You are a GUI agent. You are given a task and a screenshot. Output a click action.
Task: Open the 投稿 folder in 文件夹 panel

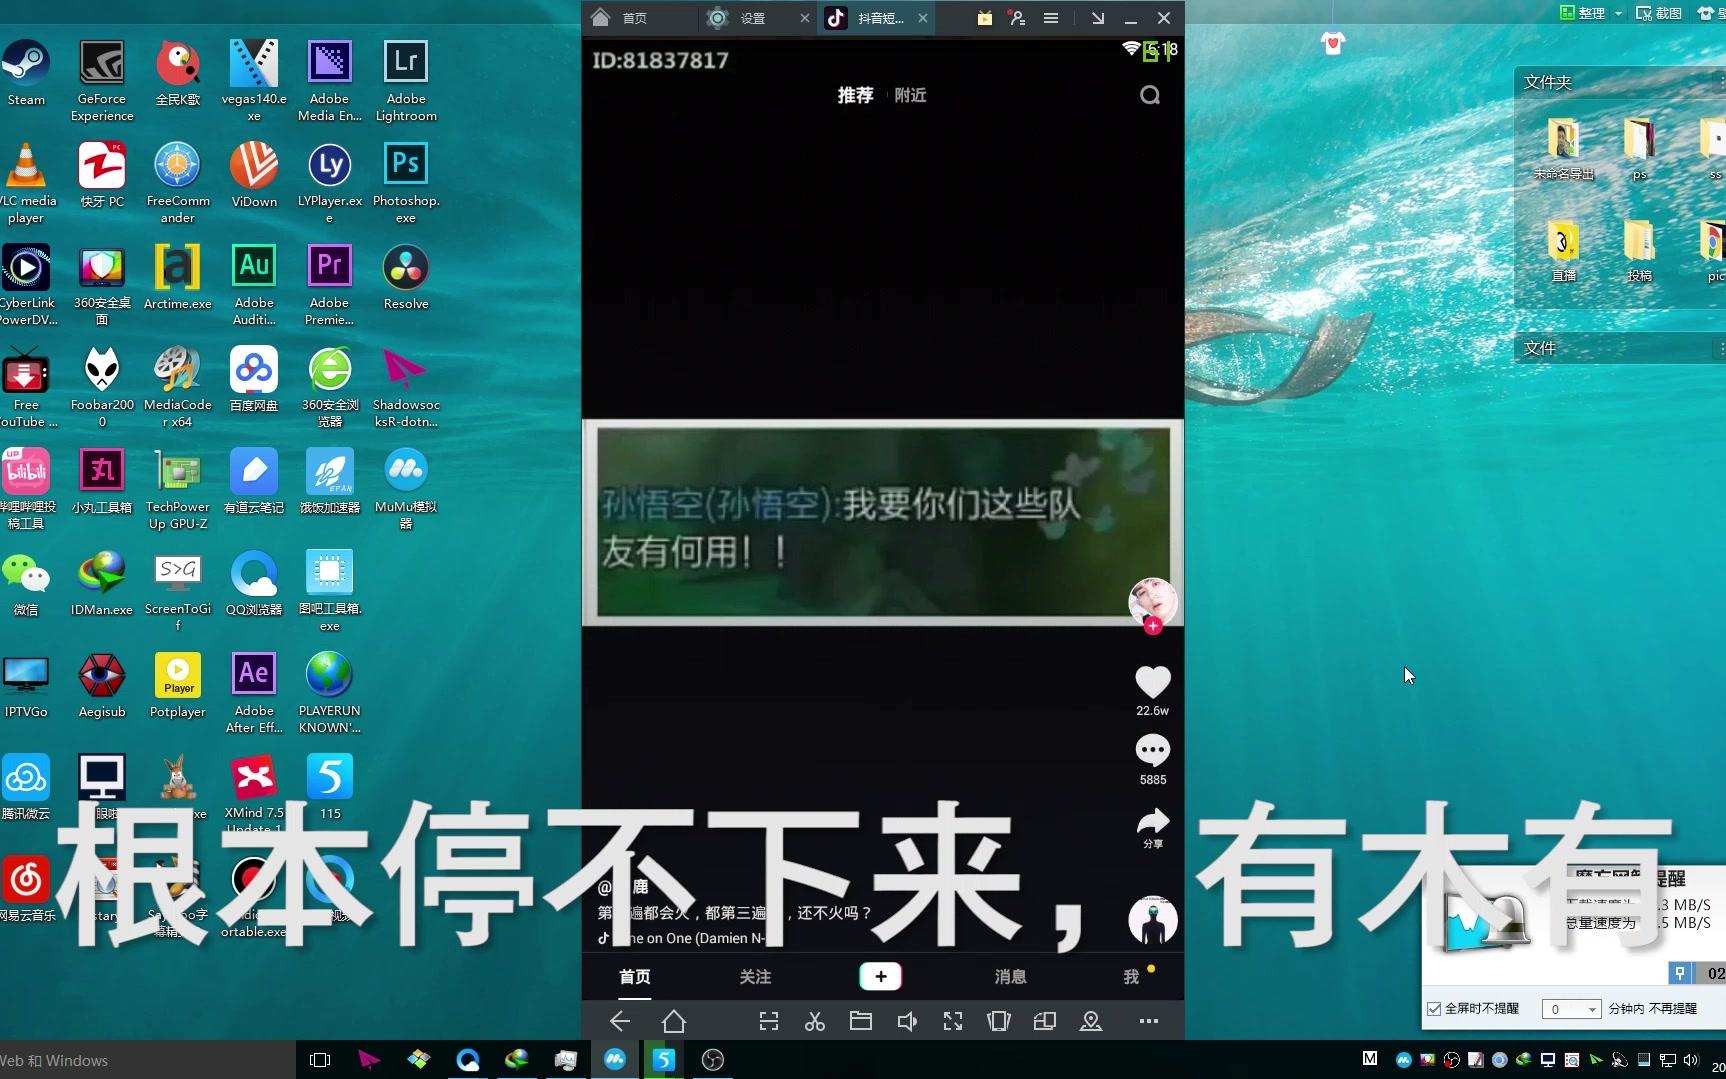pyautogui.click(x=1640, y=252)
